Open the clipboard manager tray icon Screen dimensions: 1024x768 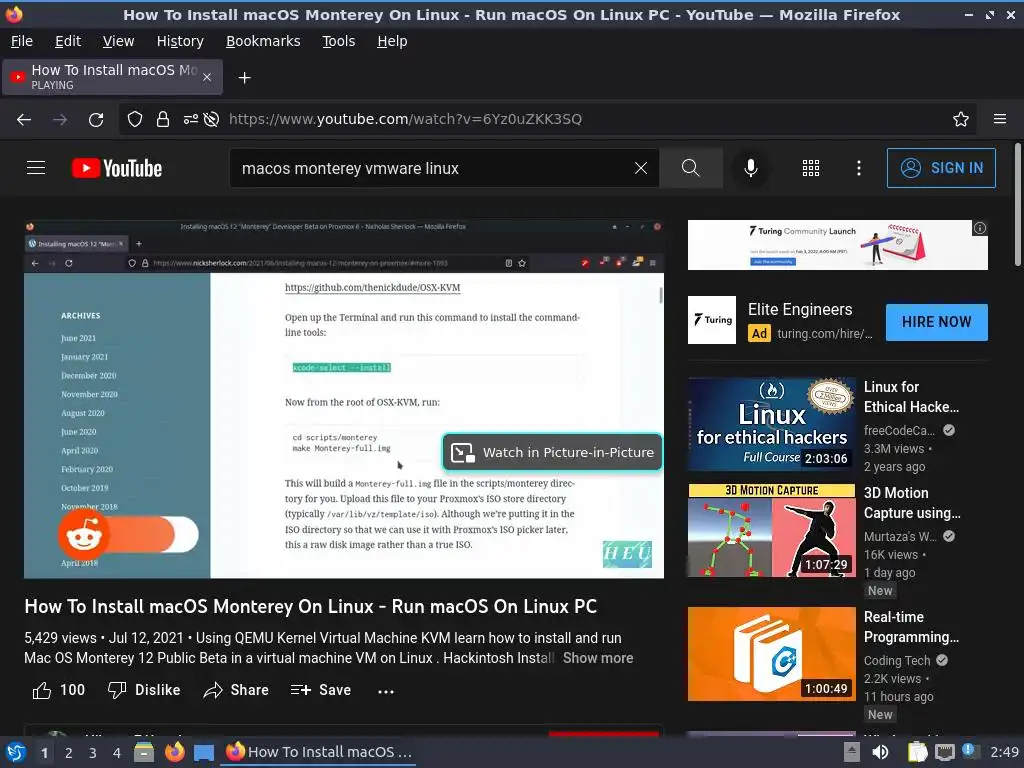tap(917, 752)
